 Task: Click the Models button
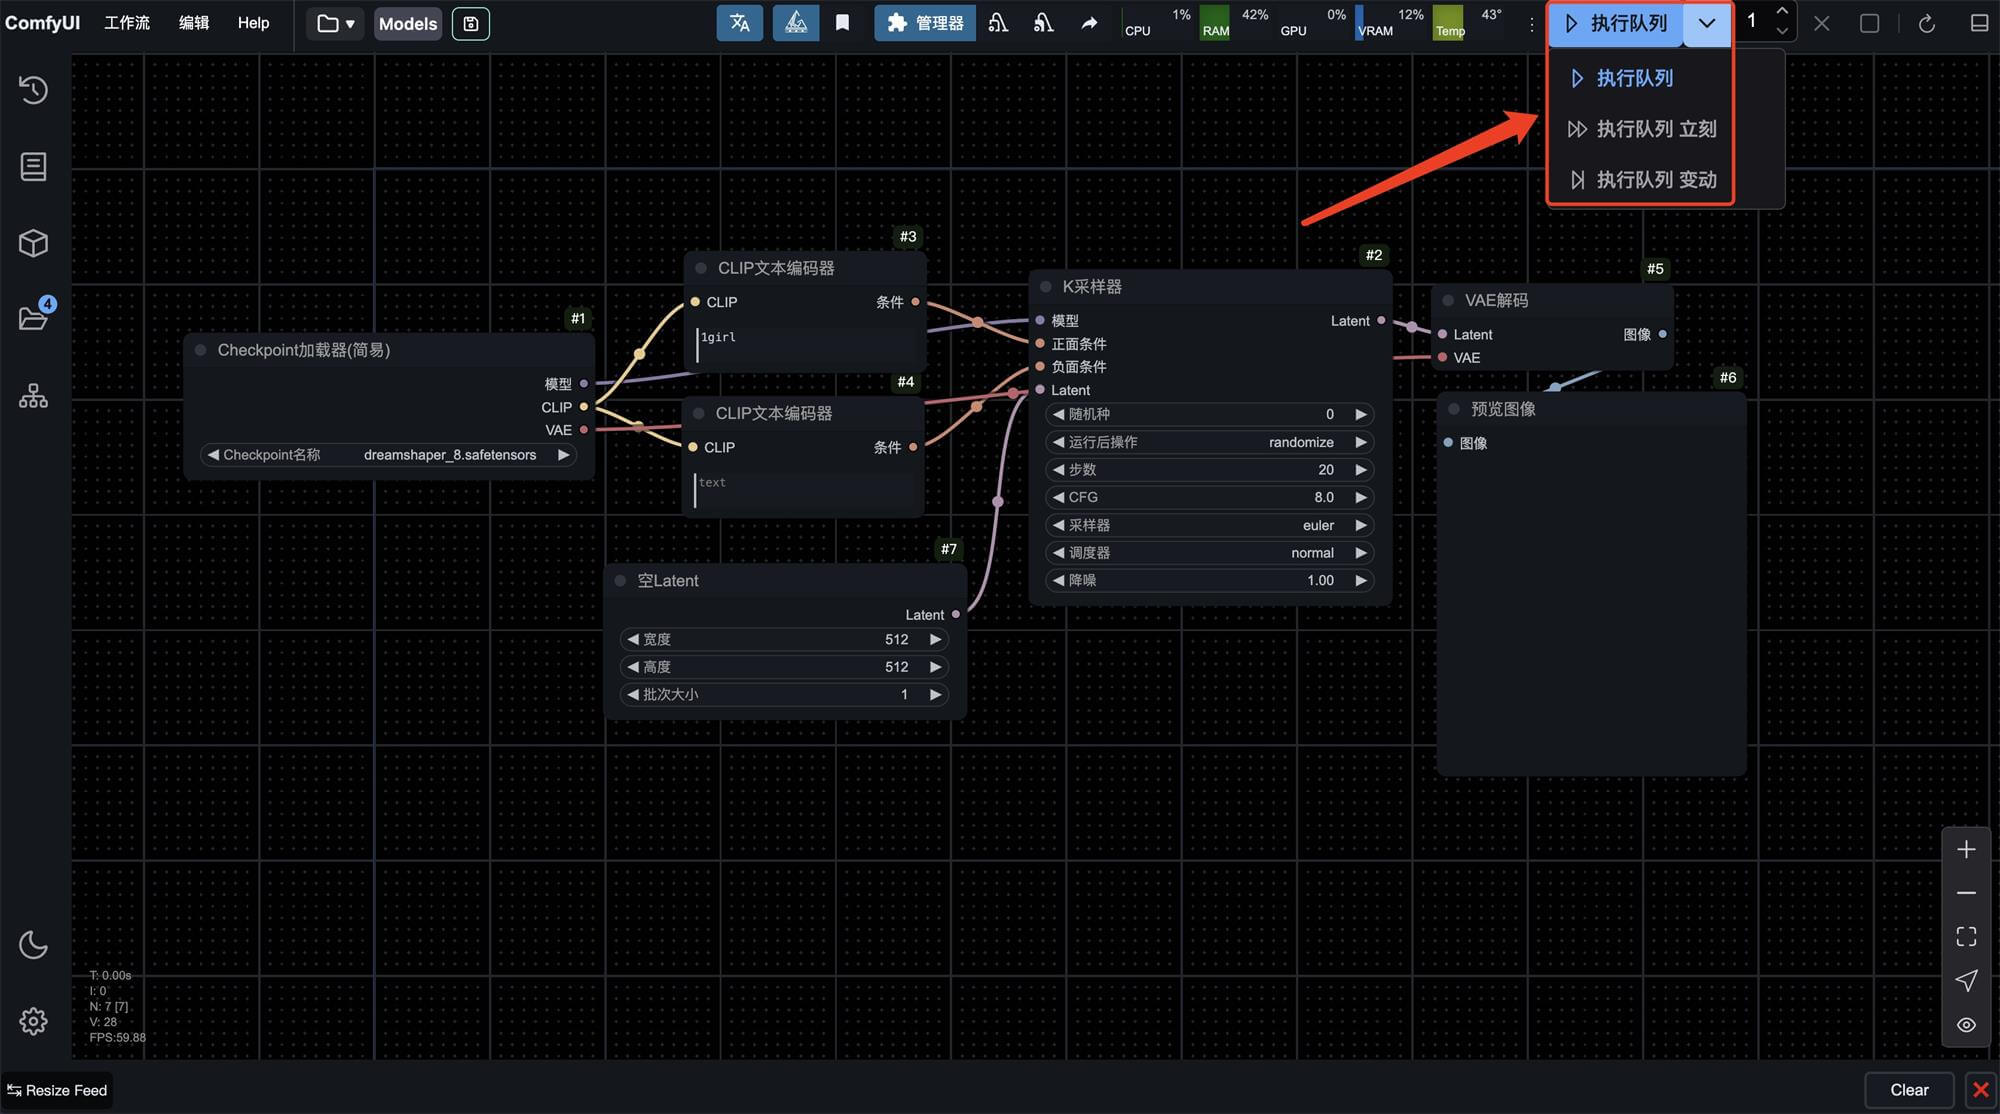click(408, 23)
